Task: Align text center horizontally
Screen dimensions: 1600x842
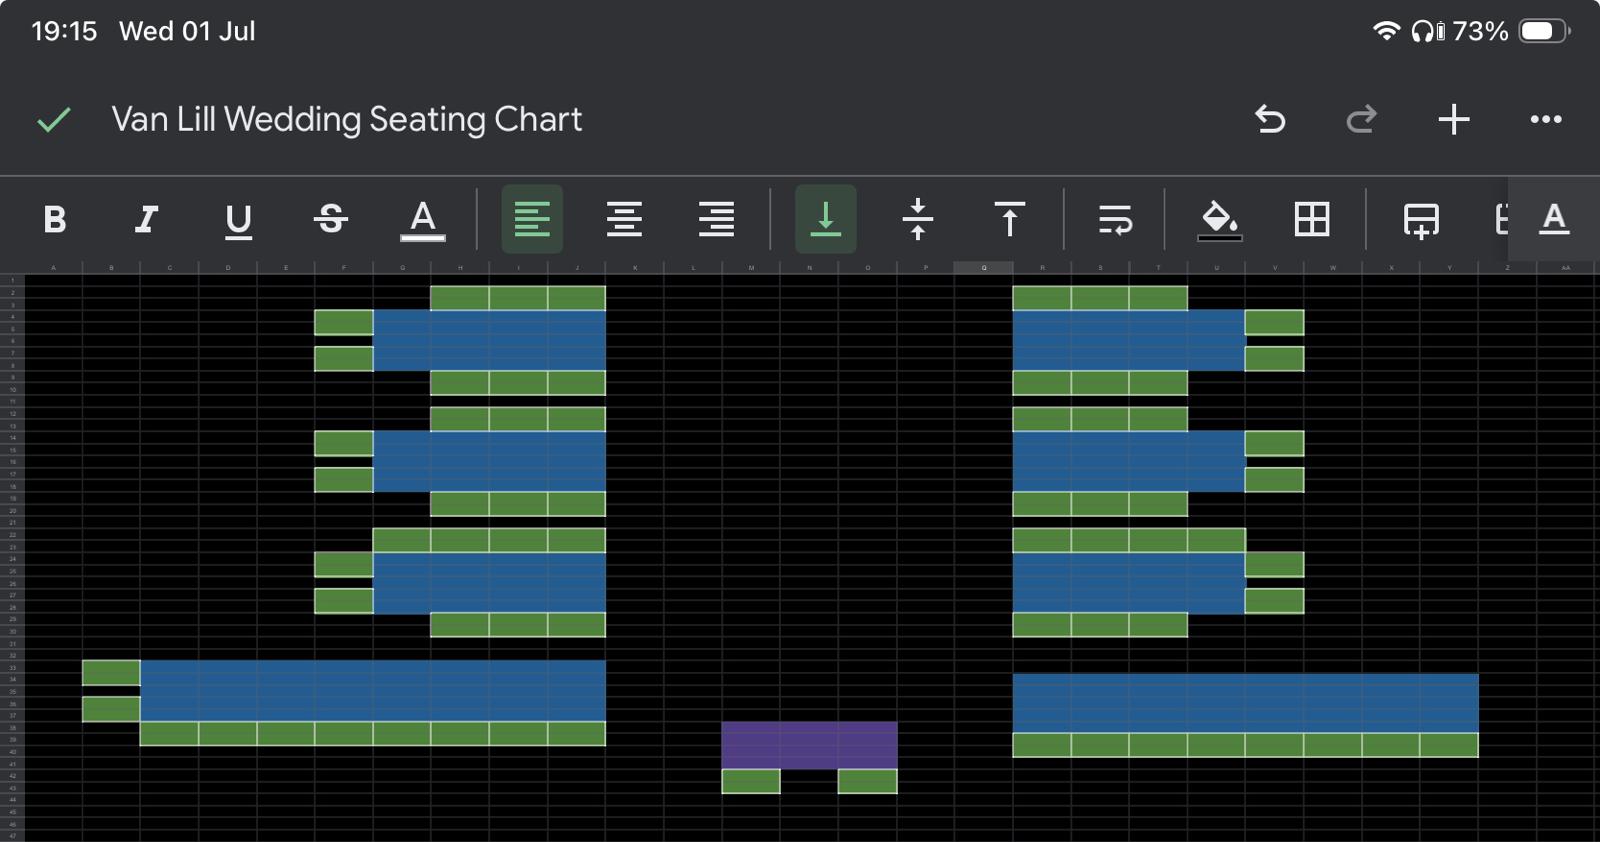Action: tap(624, 219)
